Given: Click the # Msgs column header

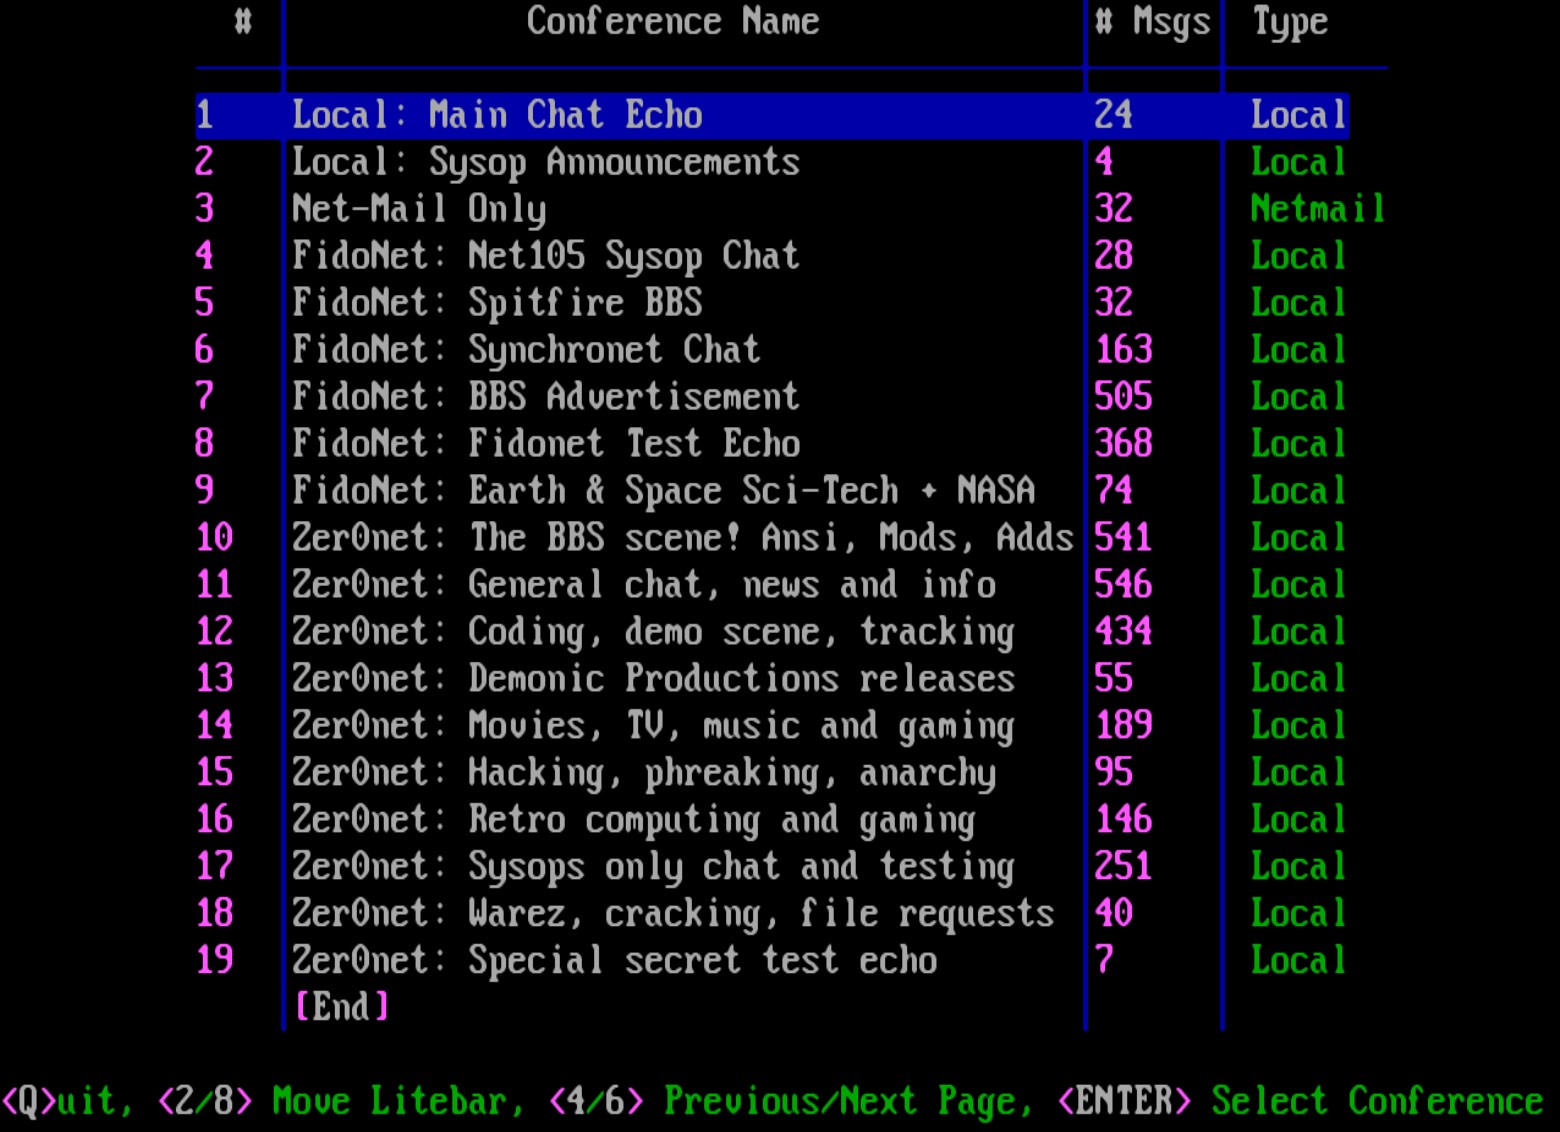Looking at the screenshot, I should point(1152,22).
